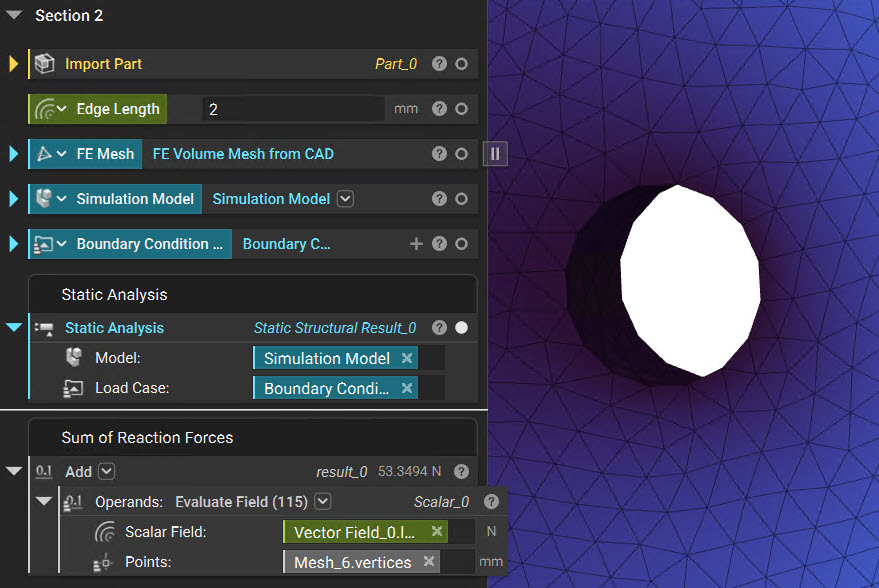Toggle visibility circle of FE Mesh block
879x588 pixels.
pos(461,154)
